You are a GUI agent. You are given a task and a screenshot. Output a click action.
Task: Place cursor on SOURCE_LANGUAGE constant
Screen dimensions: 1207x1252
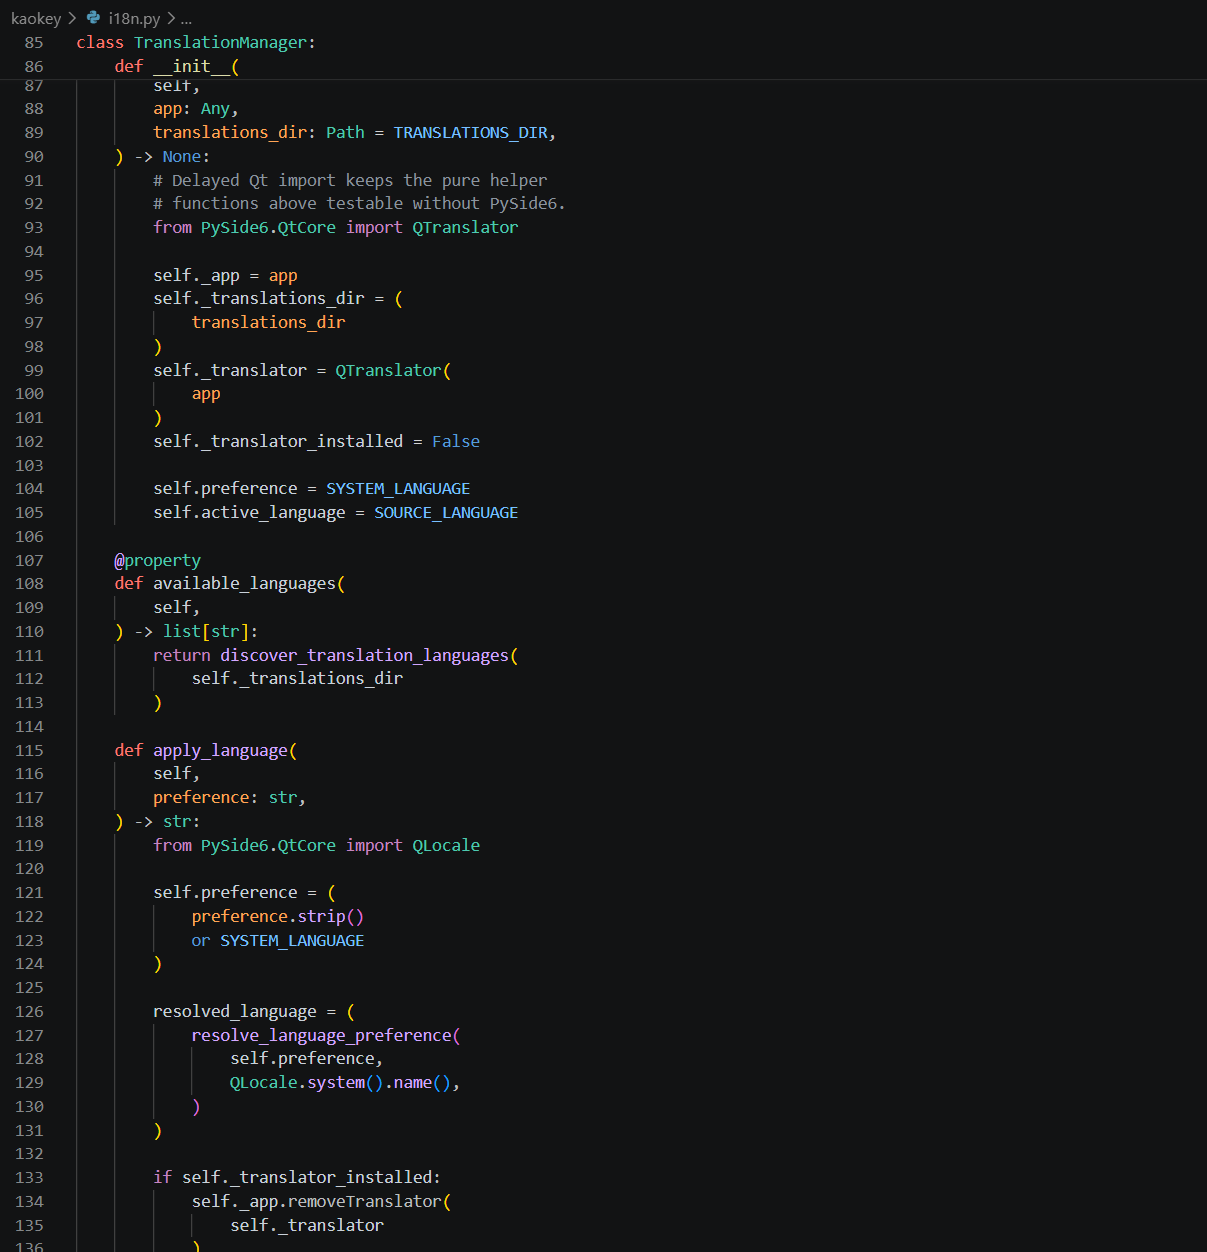click(x=446, y=512)
